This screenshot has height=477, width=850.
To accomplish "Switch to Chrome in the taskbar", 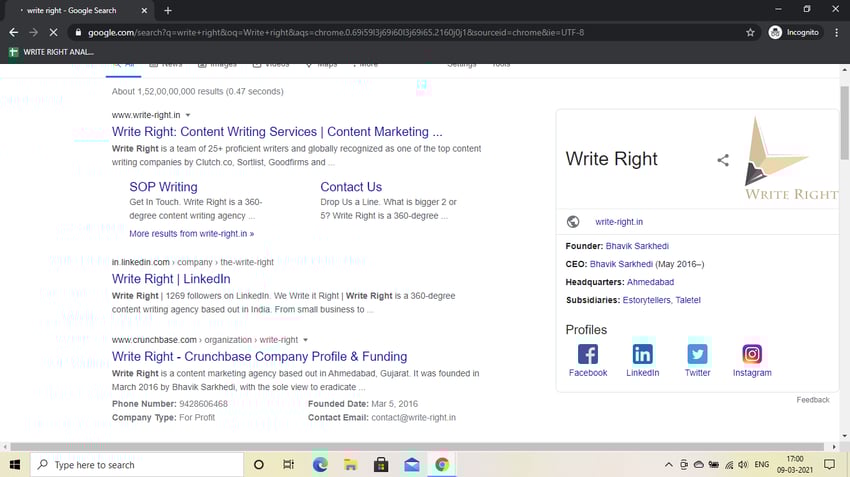I will (442, 465).
